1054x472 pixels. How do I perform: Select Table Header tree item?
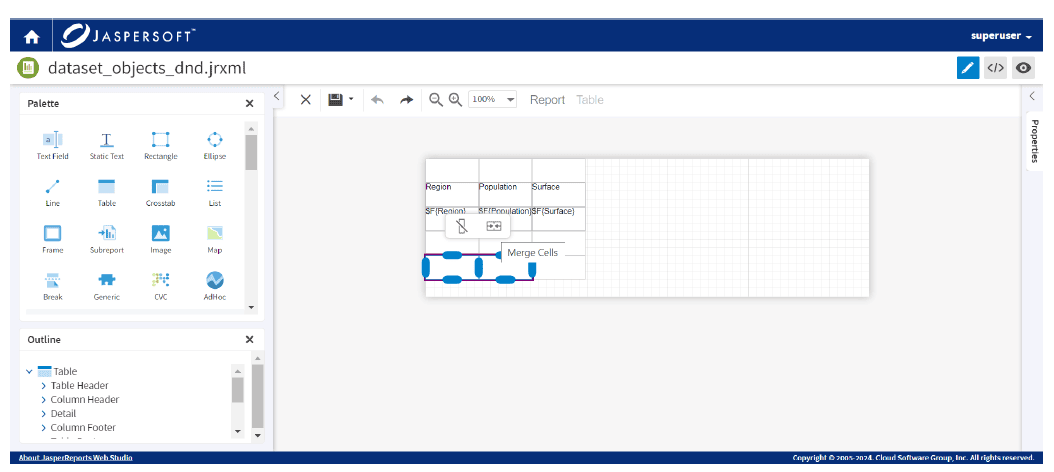tap(79, 385)
